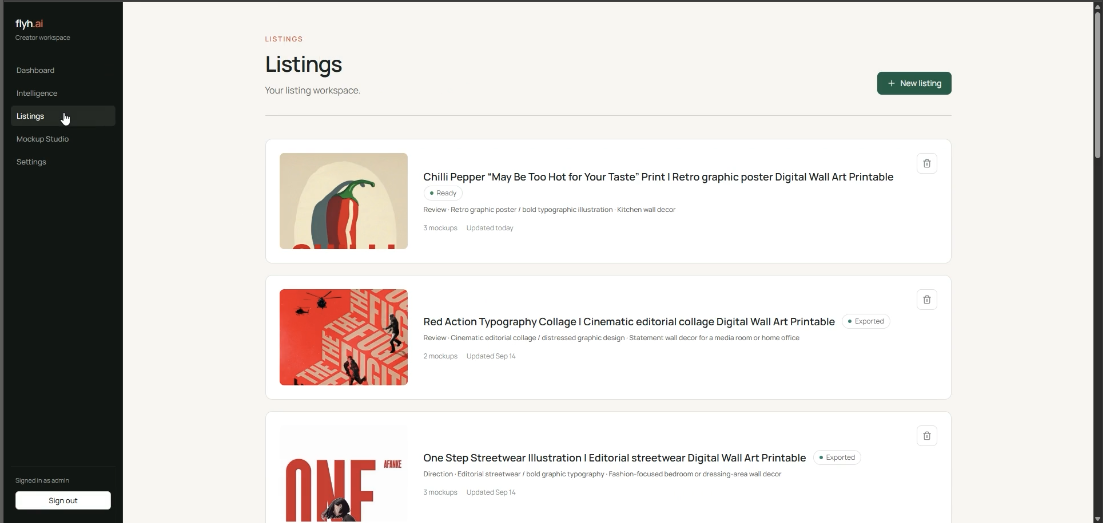
Task: Click the Exported badge on Red Action listing
Action: pos(866,321)
